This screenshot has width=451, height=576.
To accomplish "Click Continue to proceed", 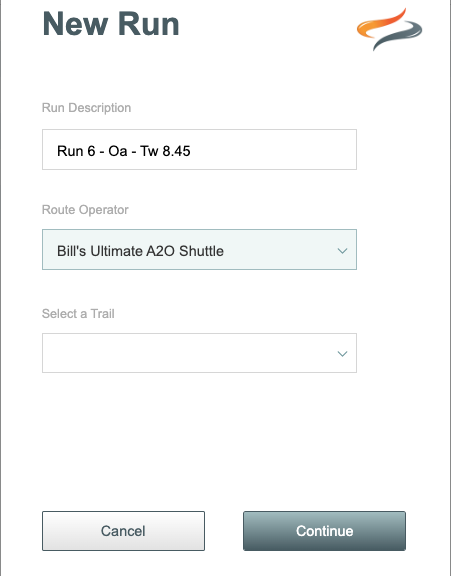I will [x=324, y=531].
